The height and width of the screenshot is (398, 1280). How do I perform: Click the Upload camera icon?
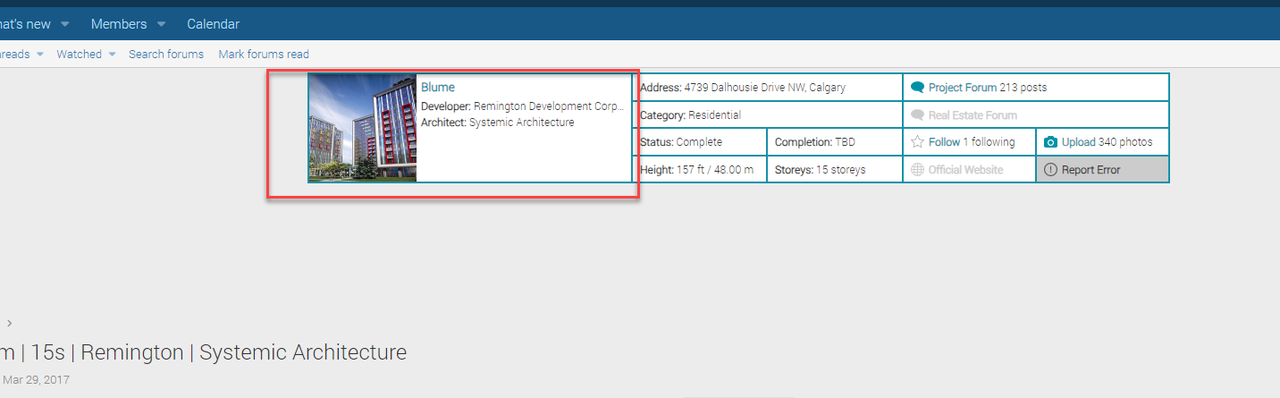(1050, 142)
